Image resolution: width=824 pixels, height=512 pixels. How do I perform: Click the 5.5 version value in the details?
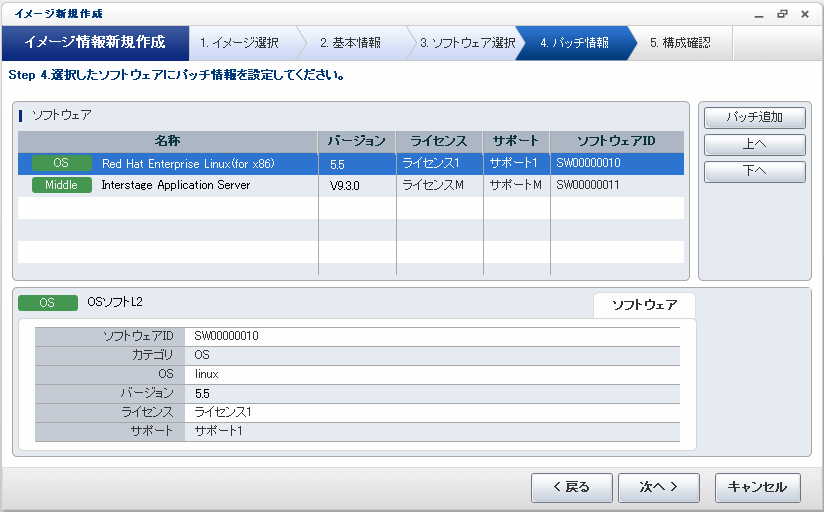tap(202, 394)
